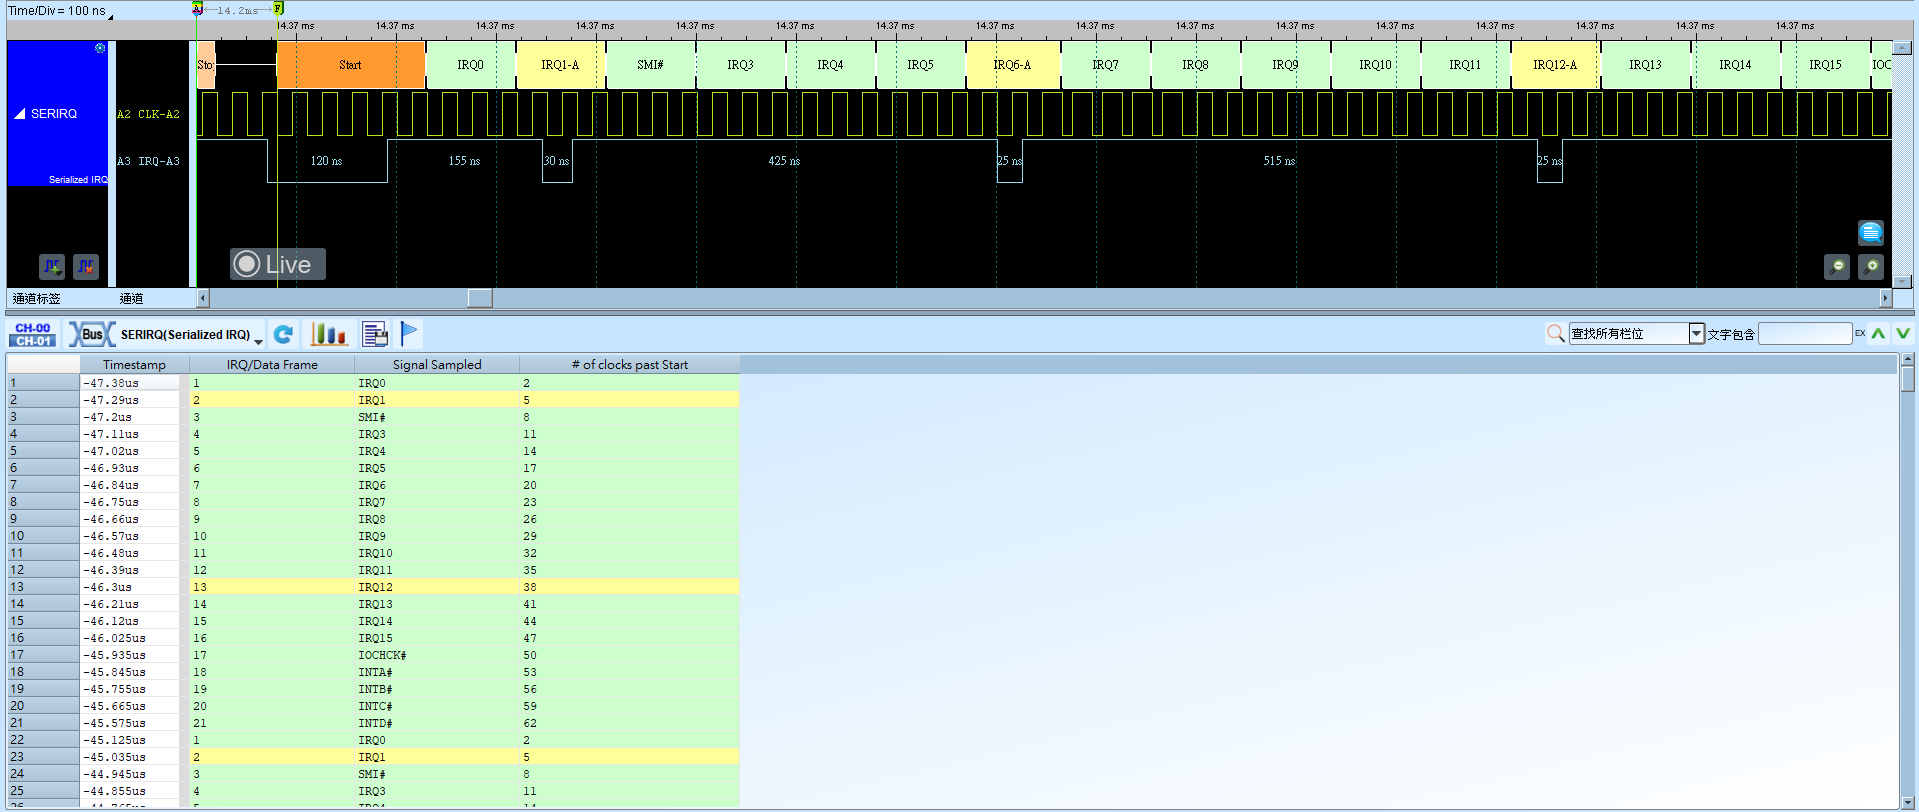The image size is (1919, 812).
Task: Select the IRQ0 decoded segment in waveform
Action: (x=470, y=65)
